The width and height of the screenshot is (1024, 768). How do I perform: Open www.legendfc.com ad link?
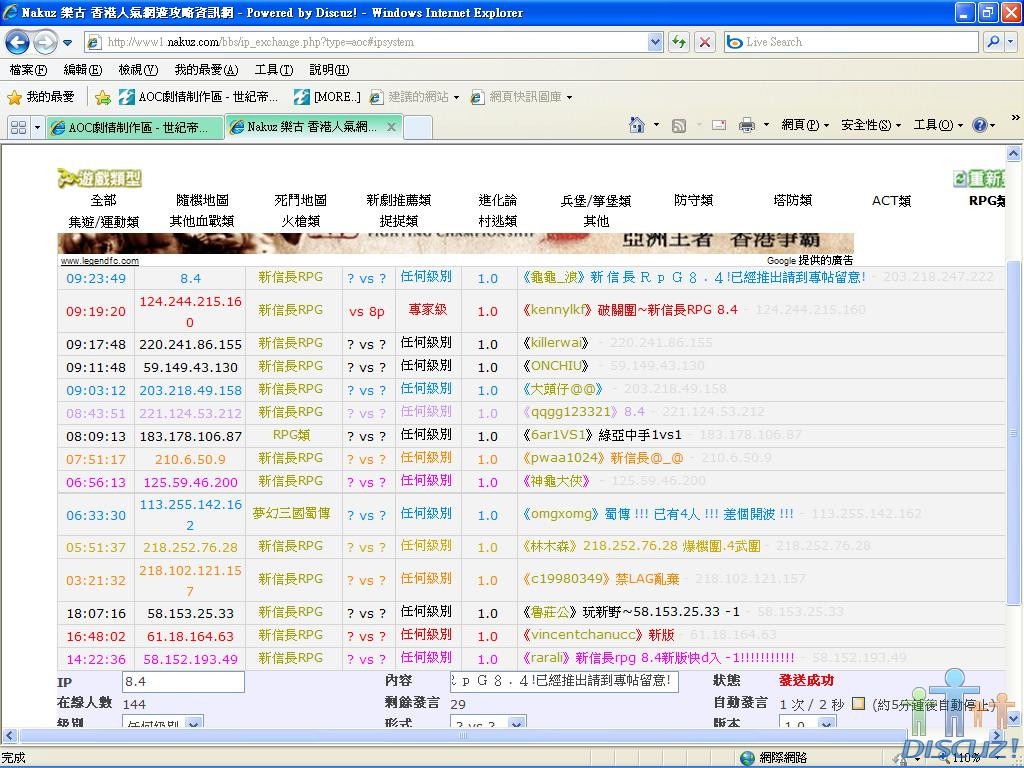100,261
